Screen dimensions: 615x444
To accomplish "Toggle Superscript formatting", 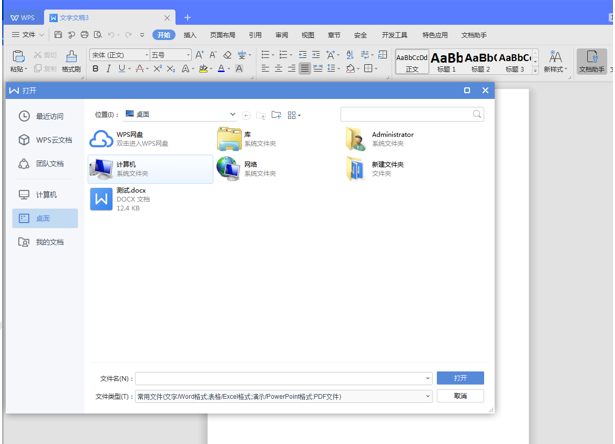I will (157, 69).
